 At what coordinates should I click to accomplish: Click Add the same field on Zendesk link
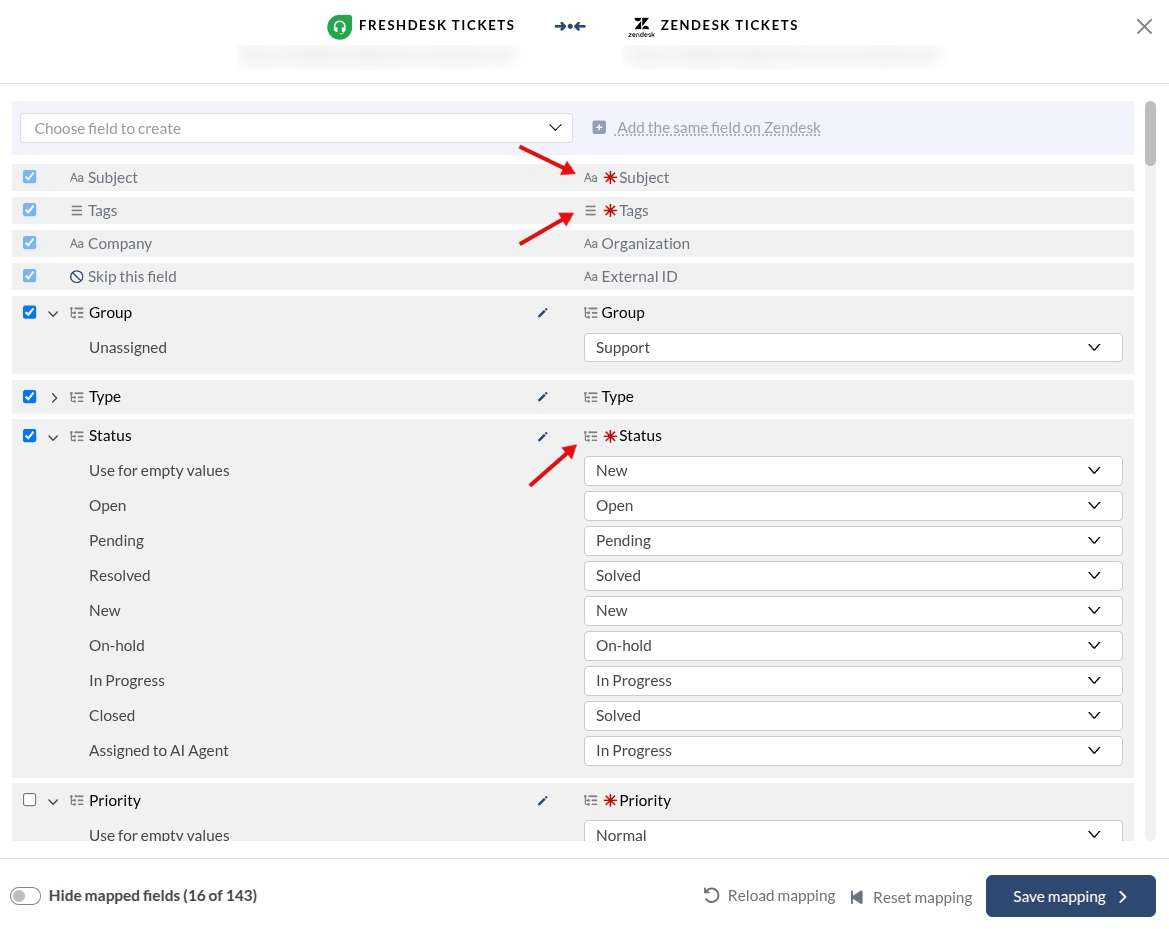719,127
